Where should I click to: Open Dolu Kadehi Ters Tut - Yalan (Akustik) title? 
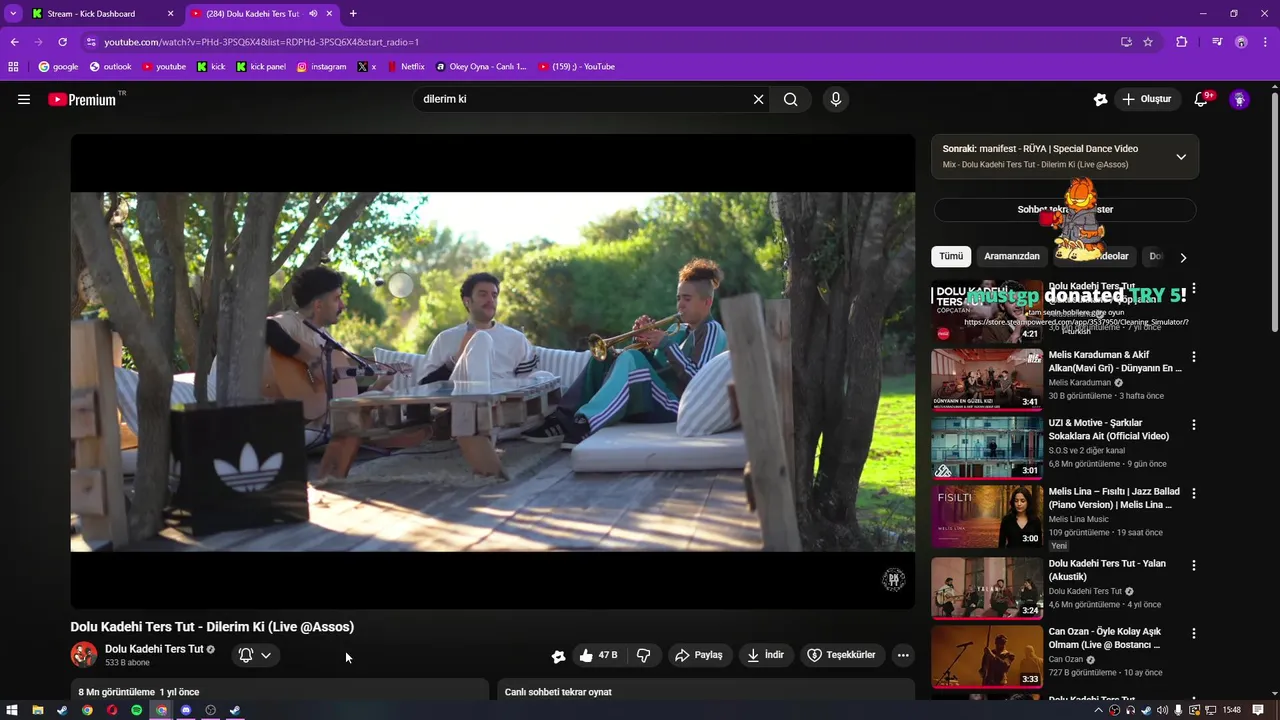click(1107, 570)
